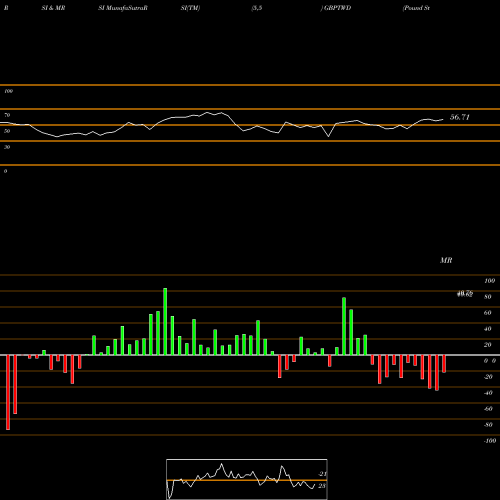Click the 'Pound St' header text
The image size is (500, 500).
pyautogui.click(x=416, y=8)
